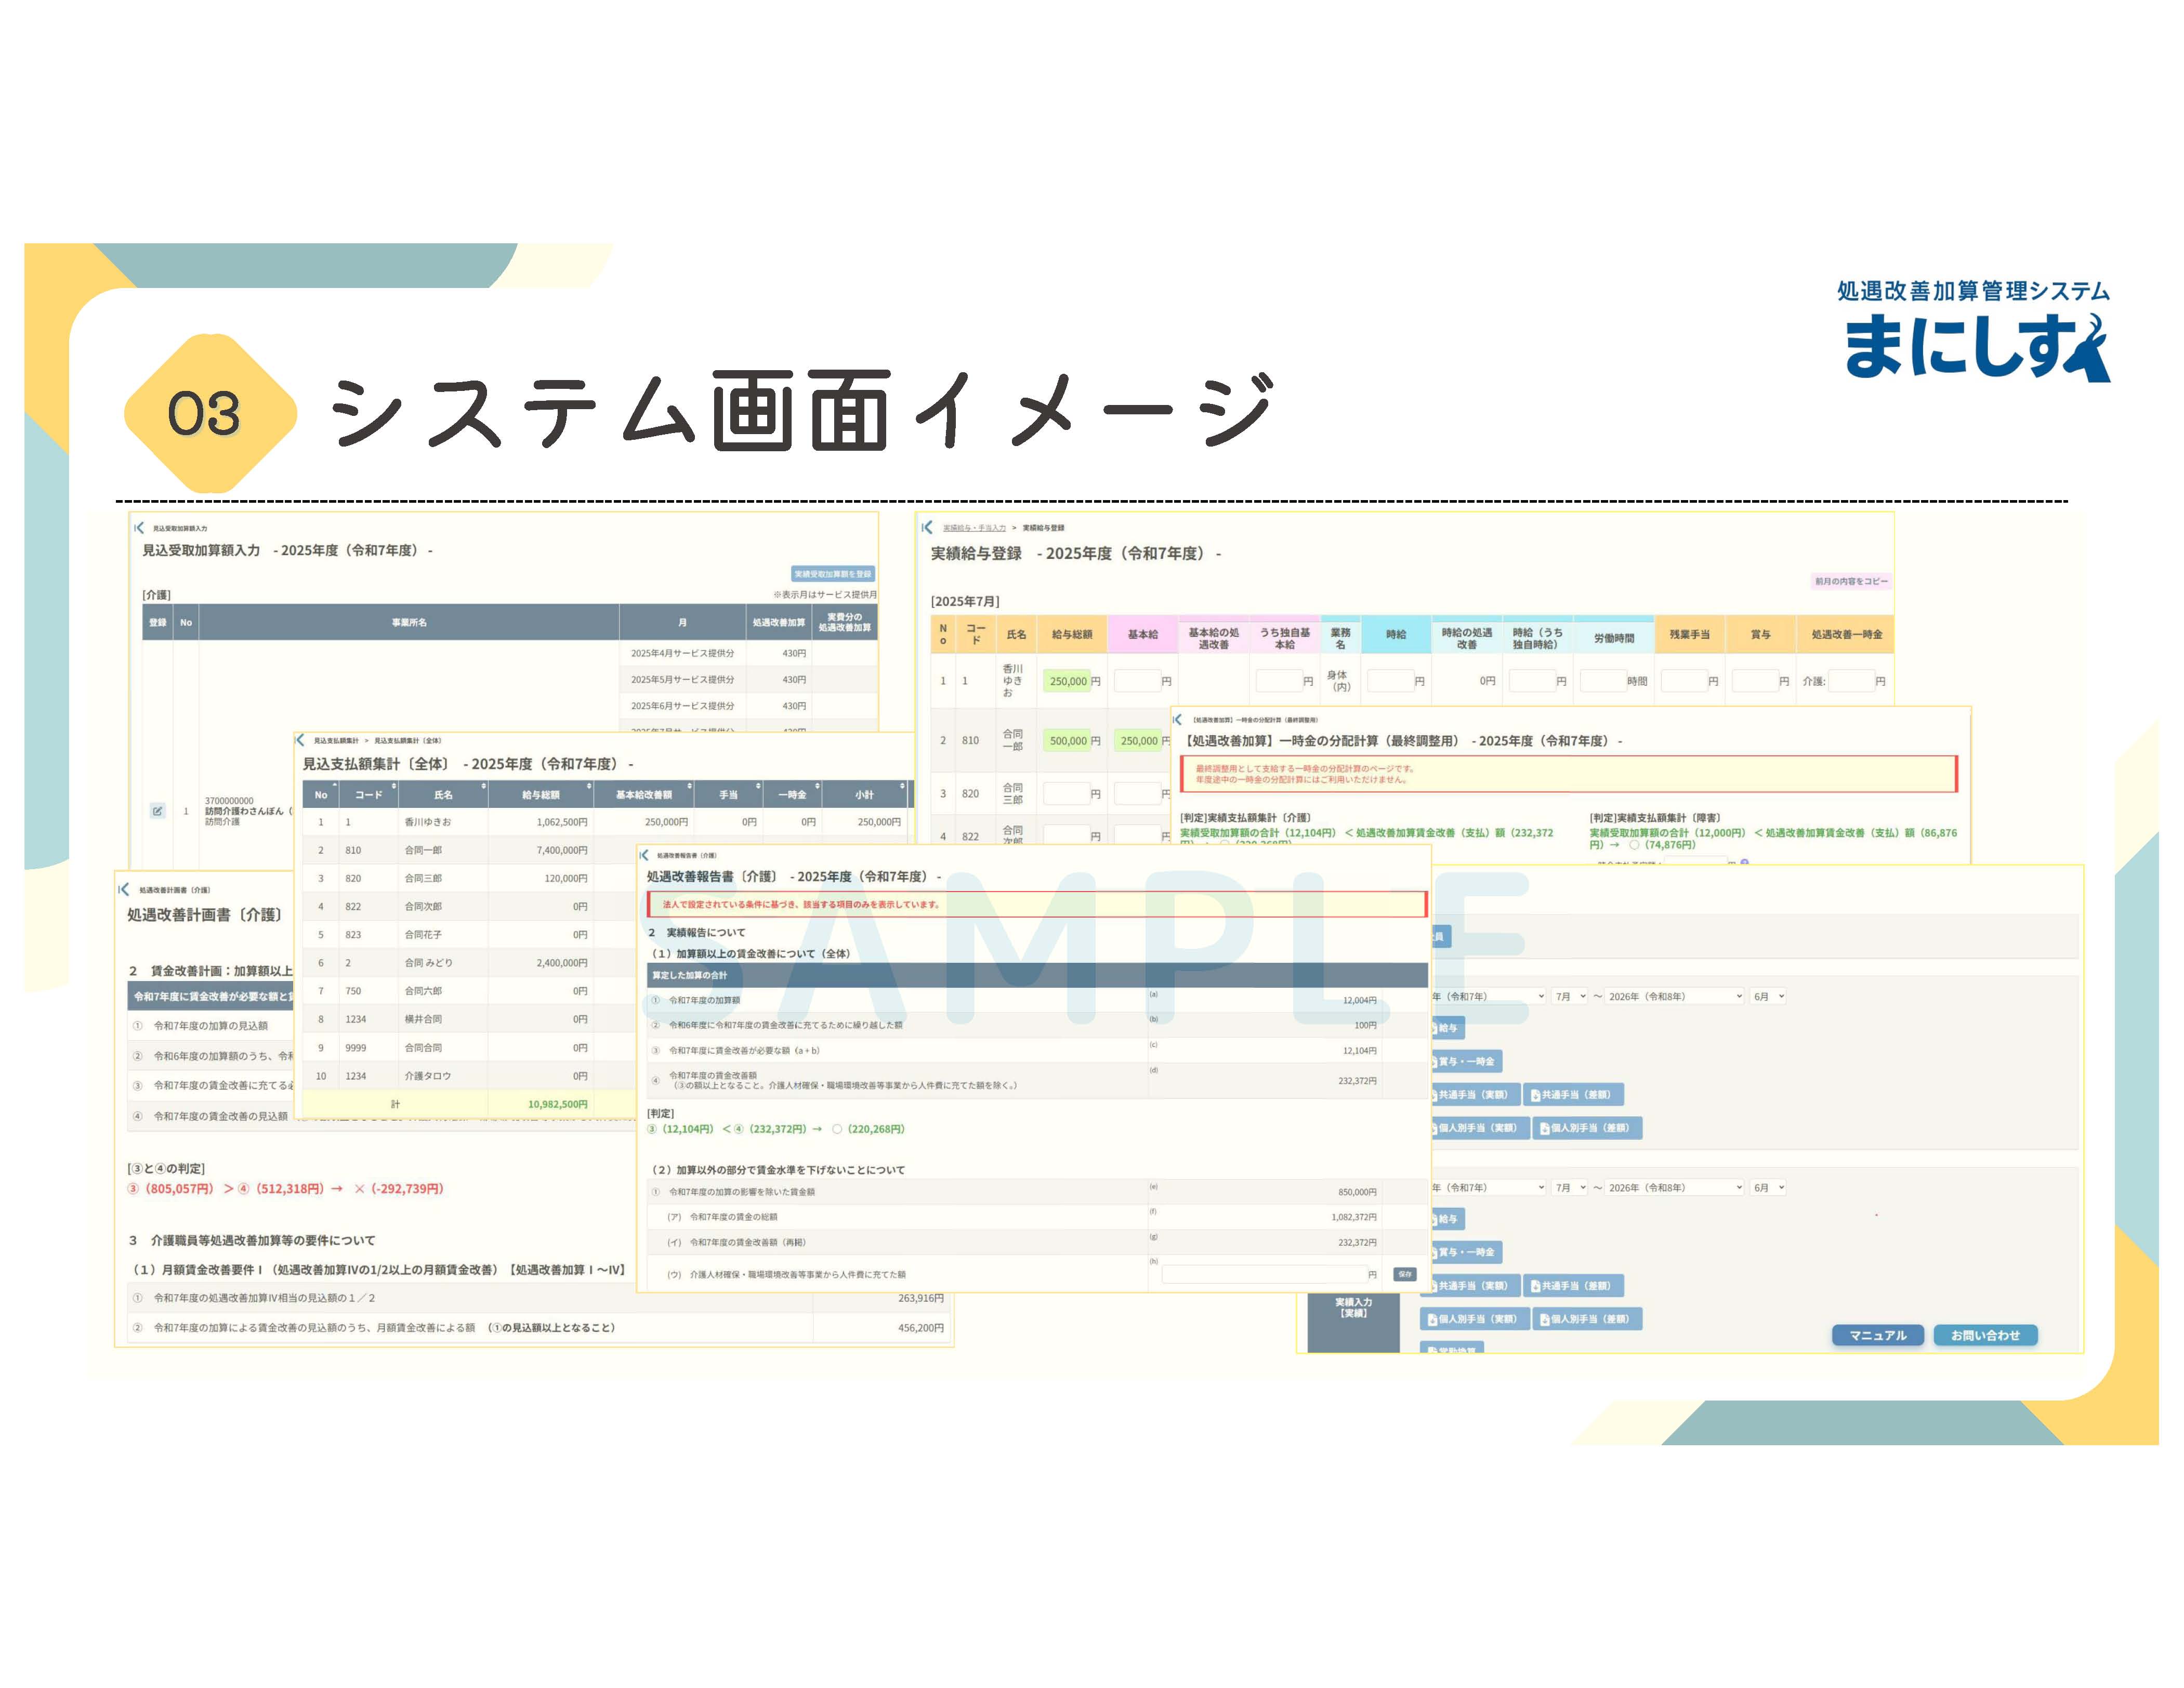The height and width of the screenshot is (1688, 2184).
Task: Click sort arrows on 基本給改善額 column header
Action: 690,787
